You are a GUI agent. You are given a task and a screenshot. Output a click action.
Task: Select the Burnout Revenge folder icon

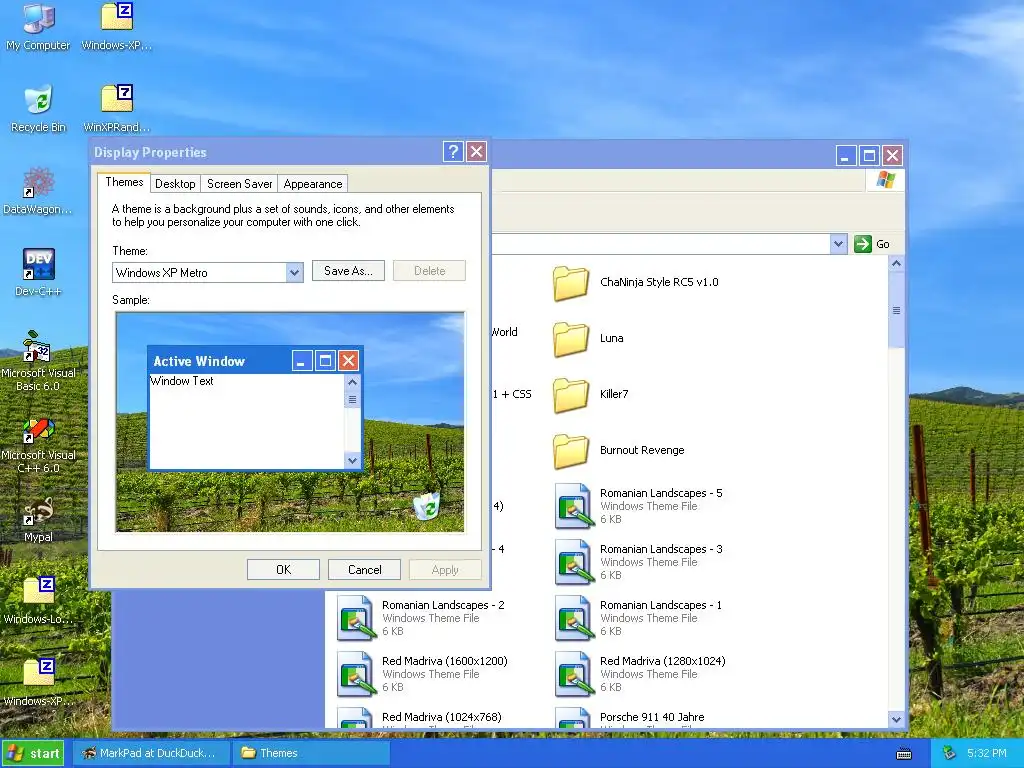tap(570, 451)
